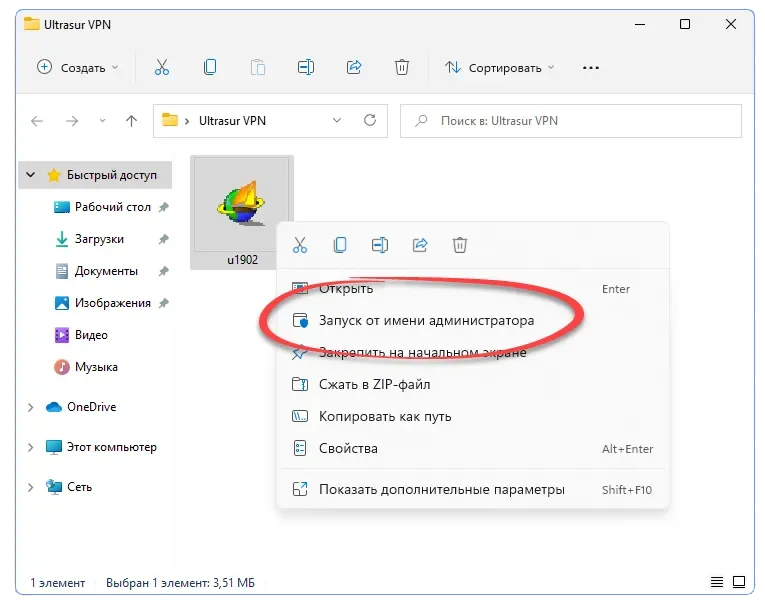
Task: Click the Copy icon in the context menu
Action: (340, 244)
